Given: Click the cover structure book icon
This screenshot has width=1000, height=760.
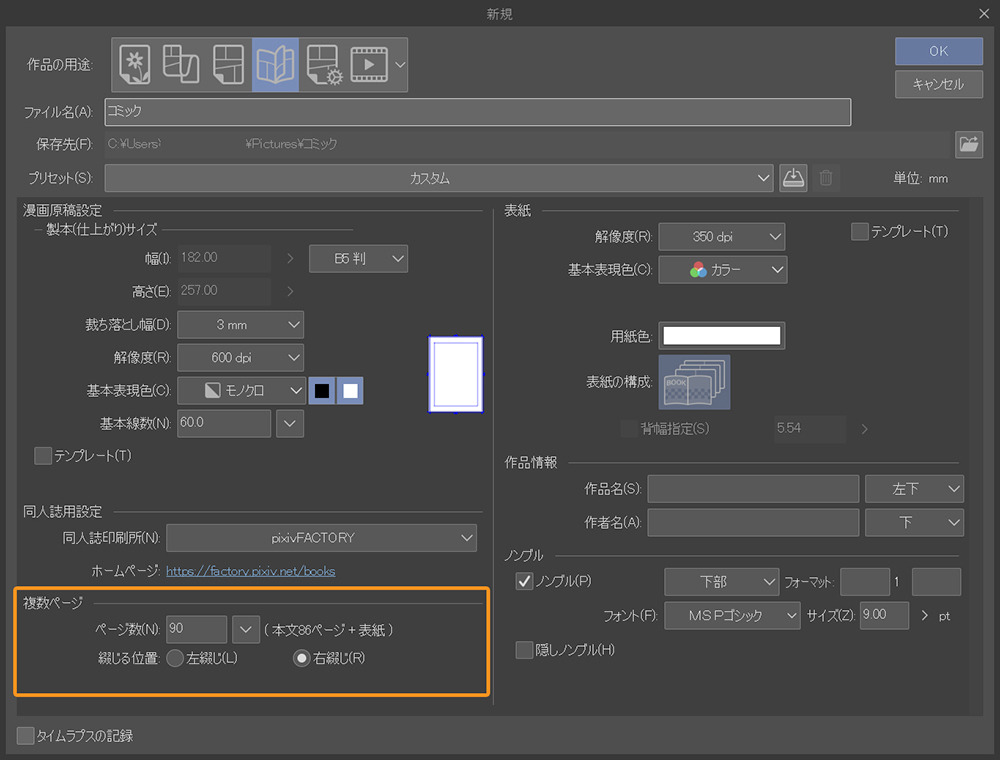Looking at the screenshot, I should (694, 382).
